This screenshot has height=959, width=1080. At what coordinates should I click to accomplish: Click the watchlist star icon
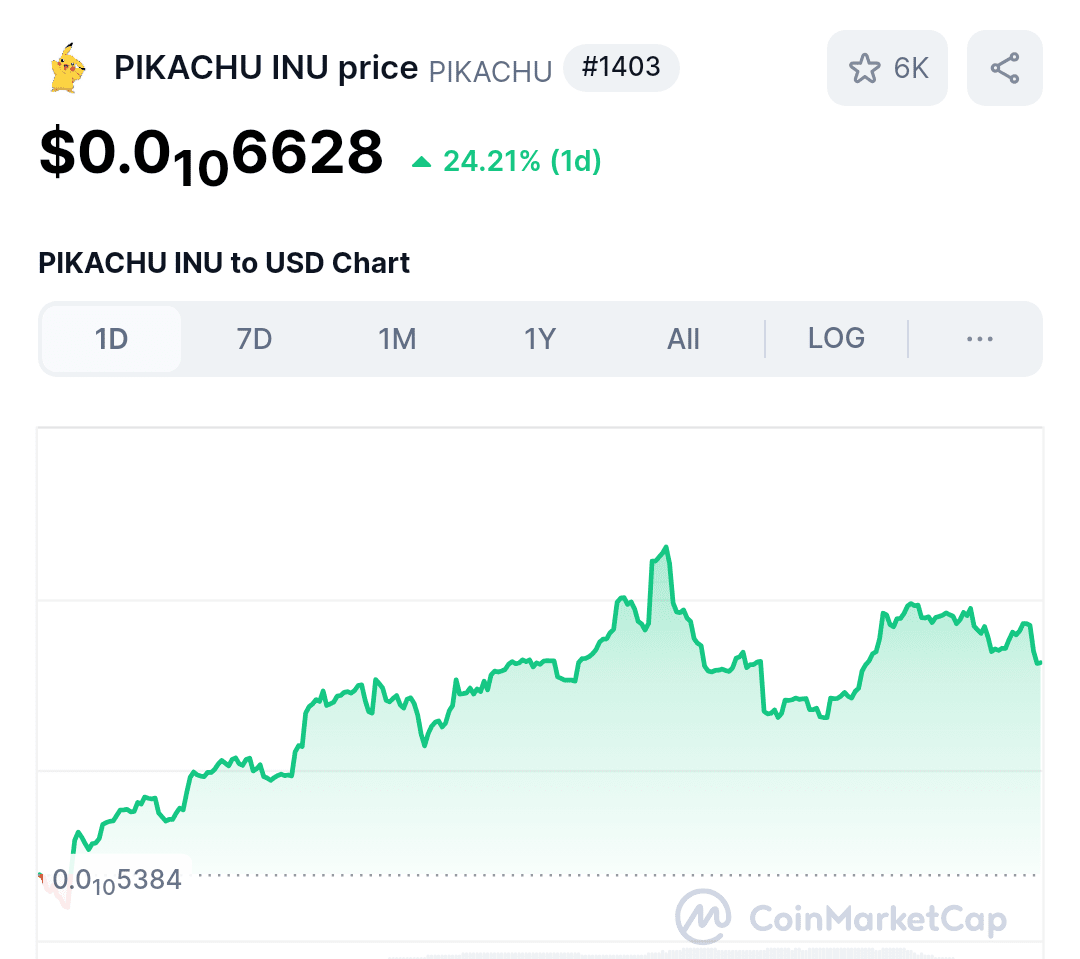864,68
